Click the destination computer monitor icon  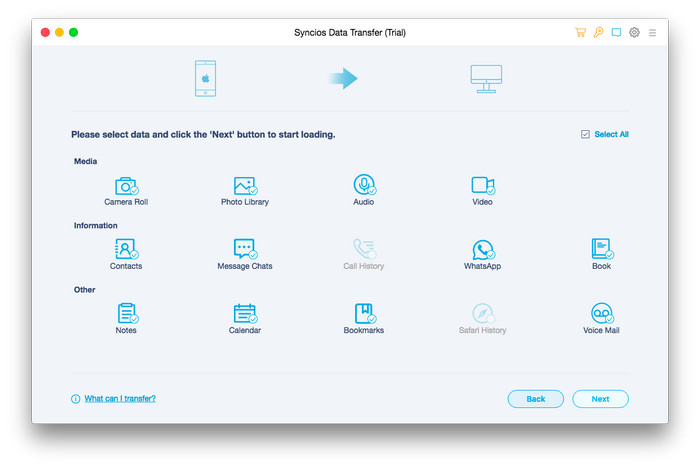(x=486, y=79)
